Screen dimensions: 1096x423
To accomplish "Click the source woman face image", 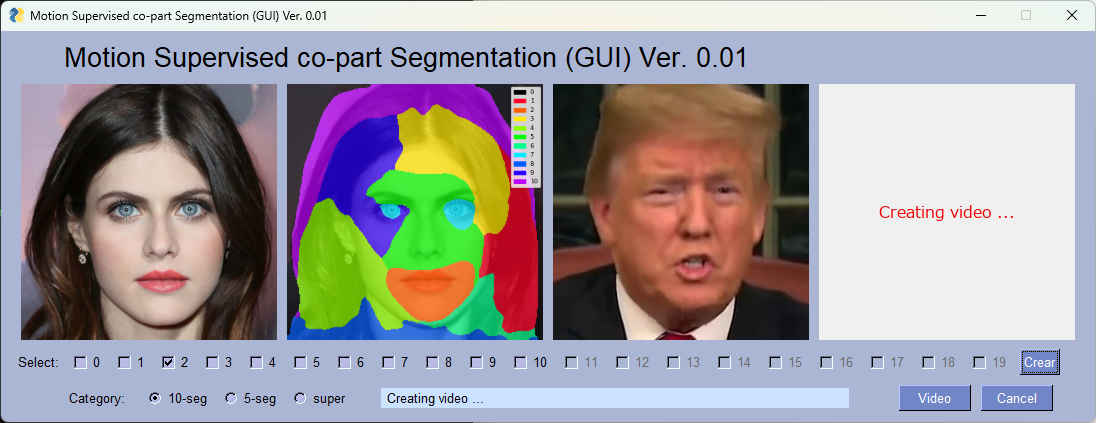I will point(149,212).
